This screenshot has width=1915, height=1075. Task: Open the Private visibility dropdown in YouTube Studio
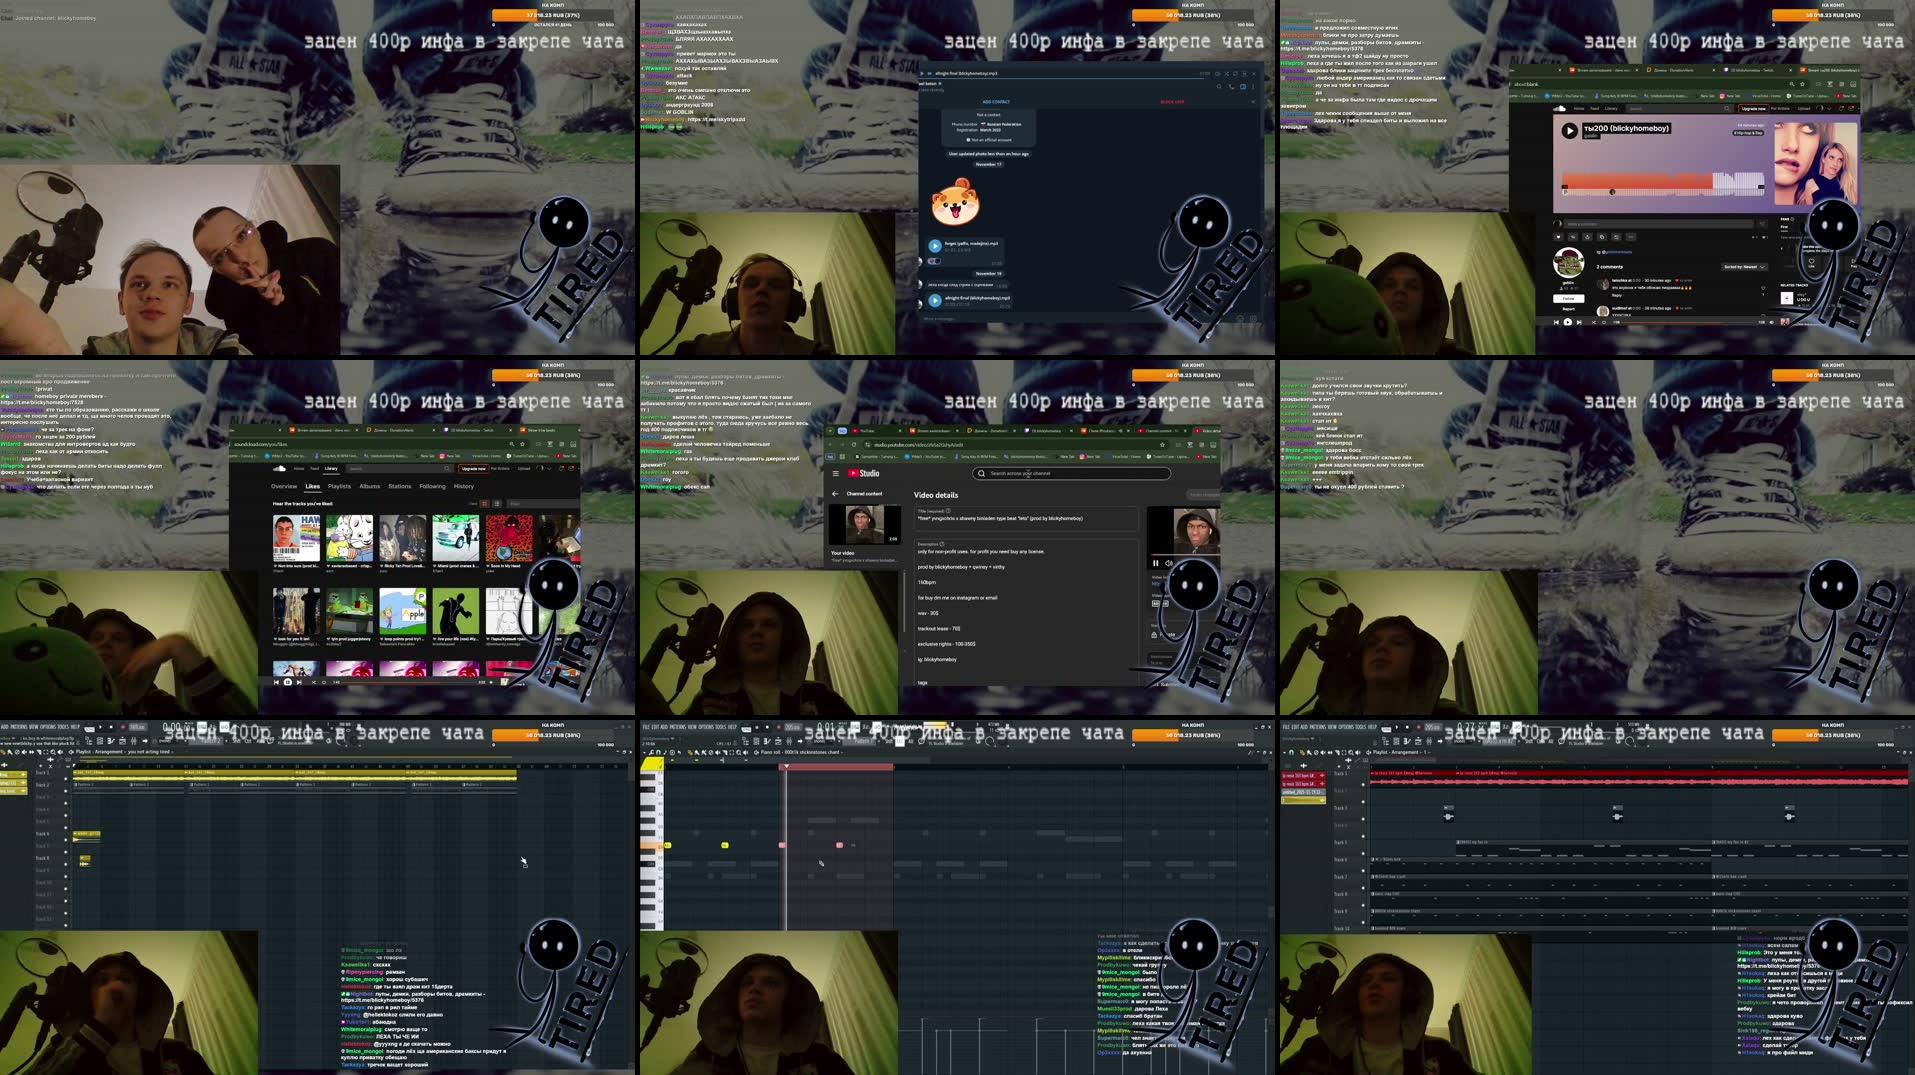click(1163, 635)
